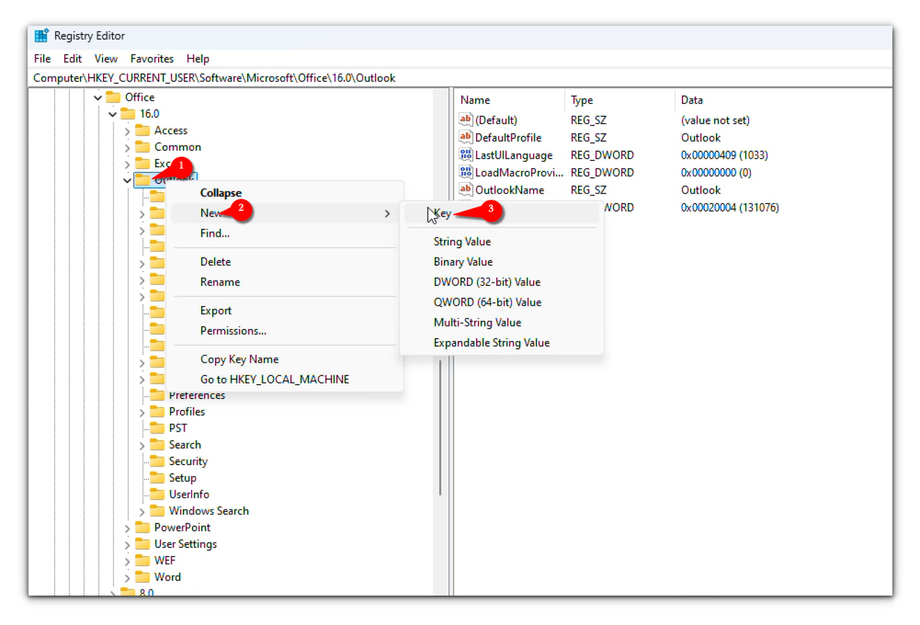The image size is (920, 625).
Task: Select Export from the context menu
Action: [x=287, y=310]
